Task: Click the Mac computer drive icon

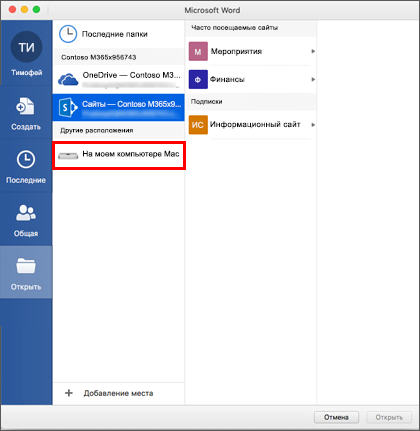Action: pos(68,155)
